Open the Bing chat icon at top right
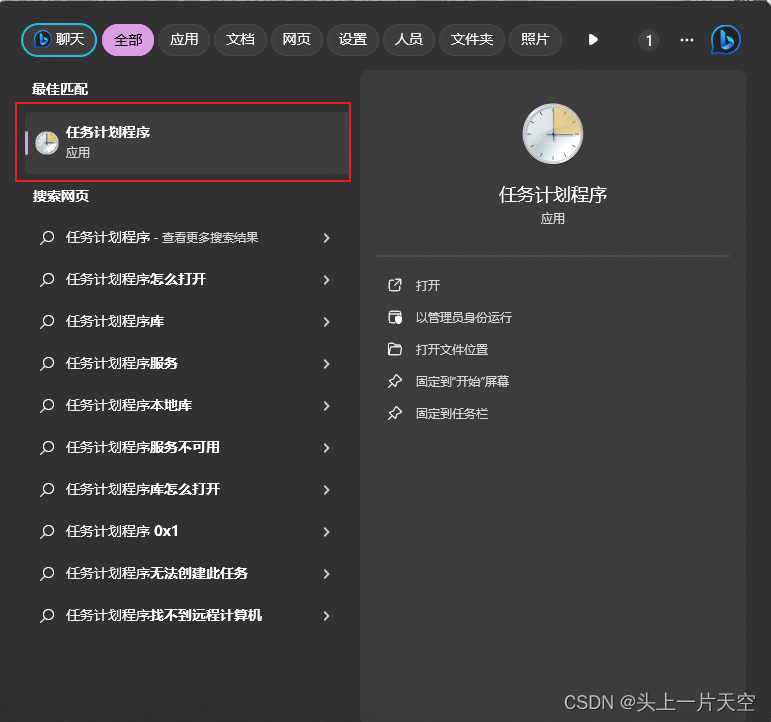Image resolution: width=771 pixels, height=722 pixels. point(726,40)
